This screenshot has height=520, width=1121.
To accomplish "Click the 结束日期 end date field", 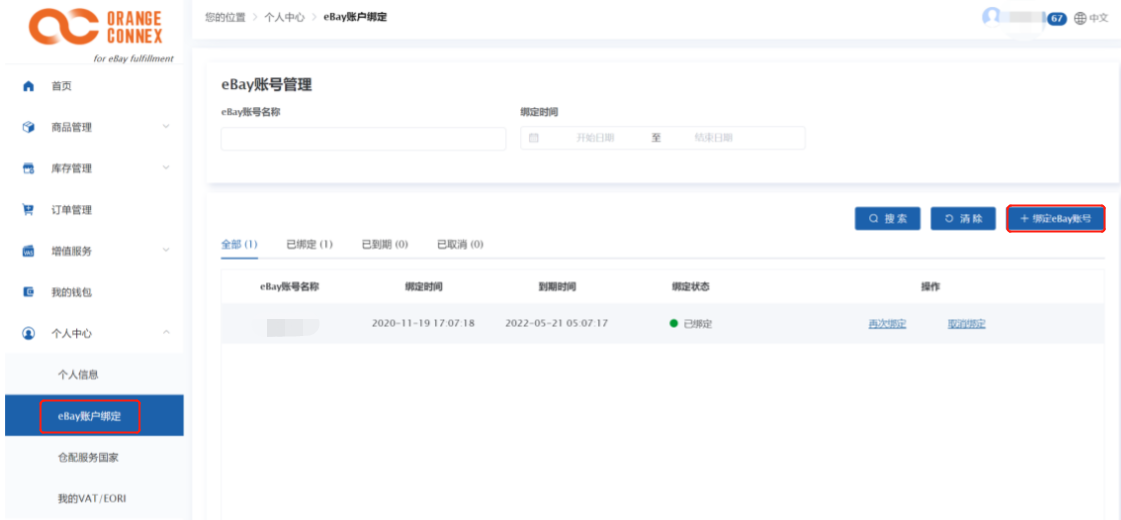I will [x=713, y=138].
